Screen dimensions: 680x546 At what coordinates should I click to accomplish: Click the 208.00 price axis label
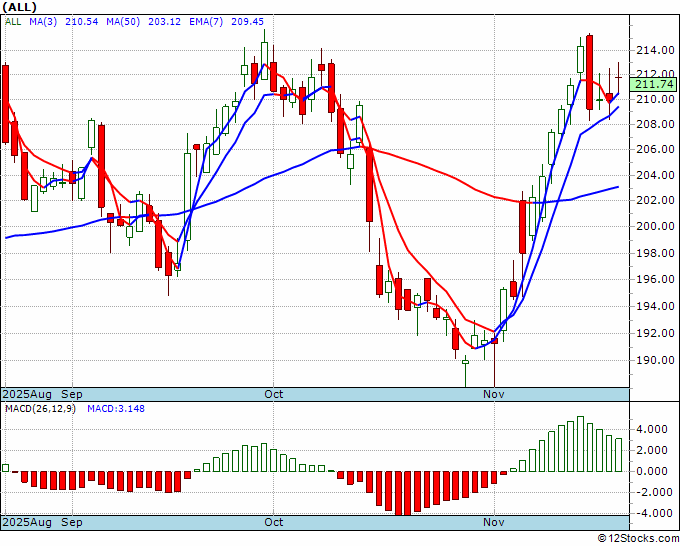(x=655, y=124)
